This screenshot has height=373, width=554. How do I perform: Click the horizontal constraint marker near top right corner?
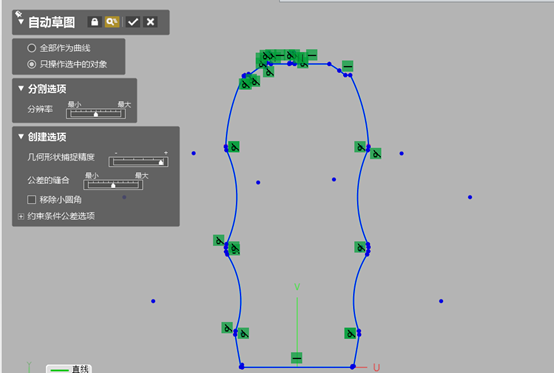[x=348, y=66]
